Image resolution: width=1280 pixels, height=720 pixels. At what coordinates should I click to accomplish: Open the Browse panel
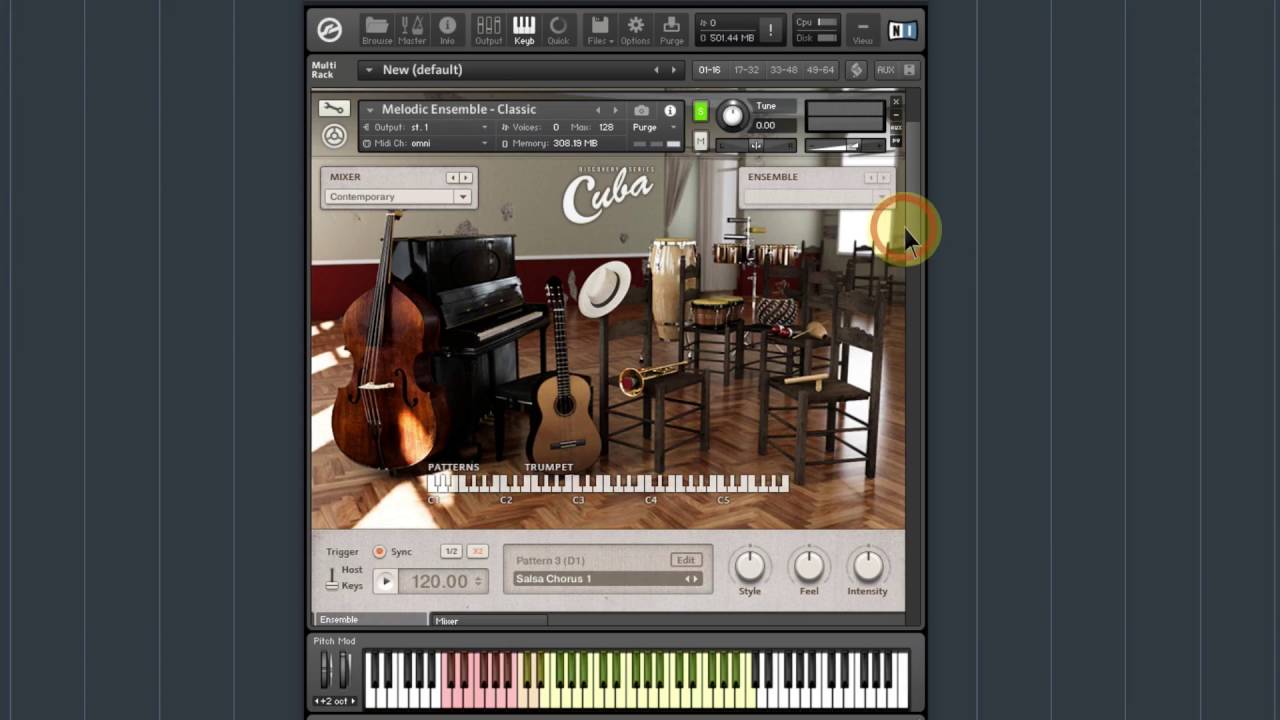[x=377, y=30]
